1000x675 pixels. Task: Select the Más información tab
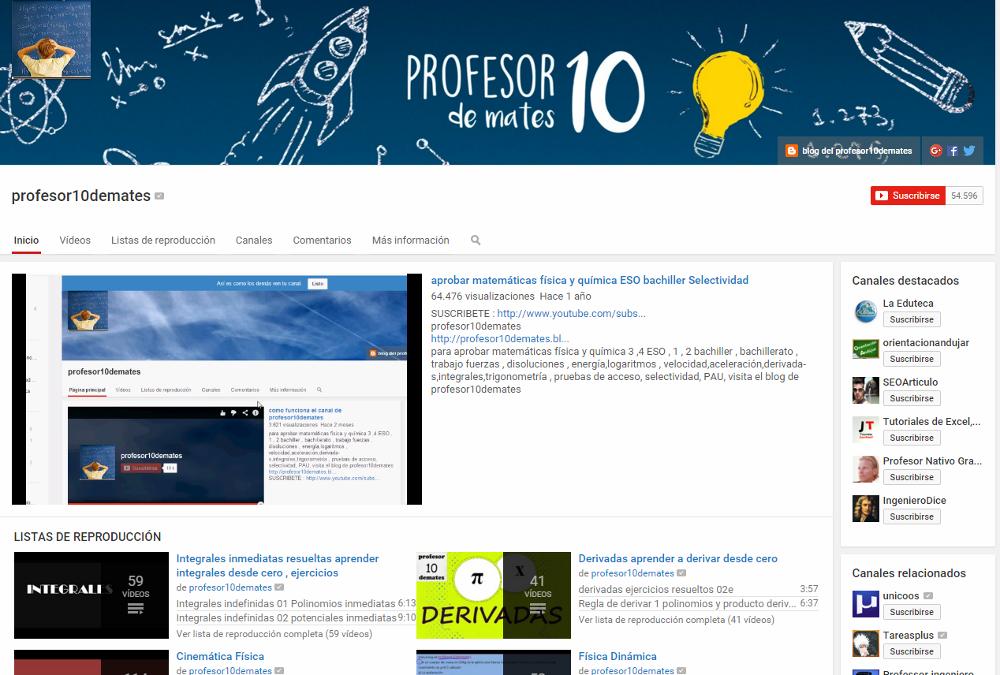tap(411, 241)
